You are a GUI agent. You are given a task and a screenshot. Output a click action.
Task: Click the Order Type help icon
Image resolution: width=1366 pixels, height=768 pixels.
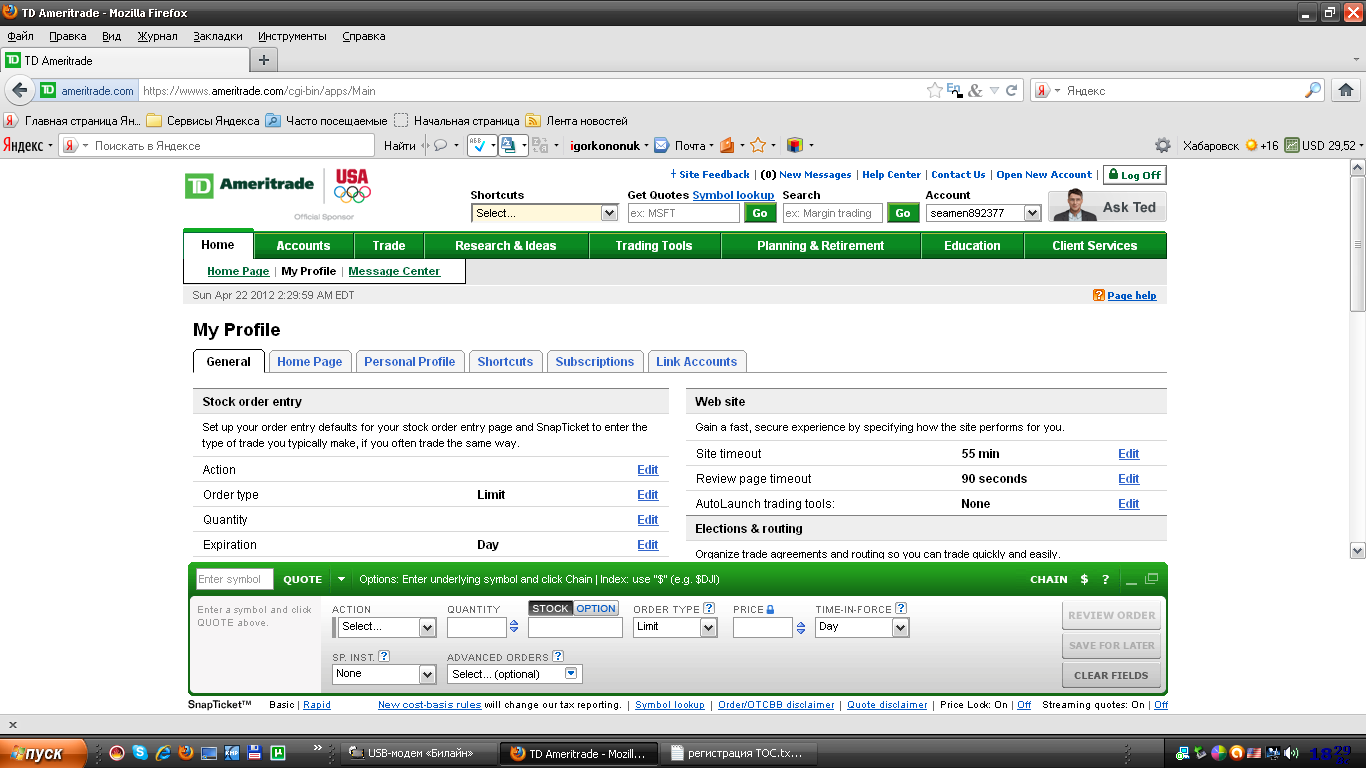(x=709, y=608)
